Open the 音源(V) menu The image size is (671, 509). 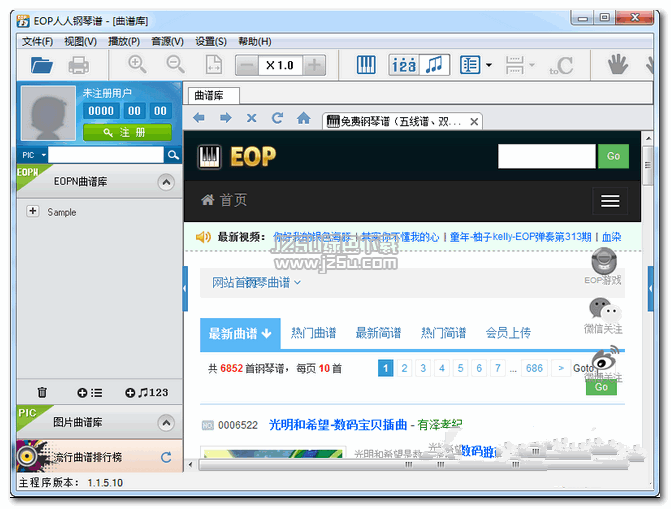167,42
